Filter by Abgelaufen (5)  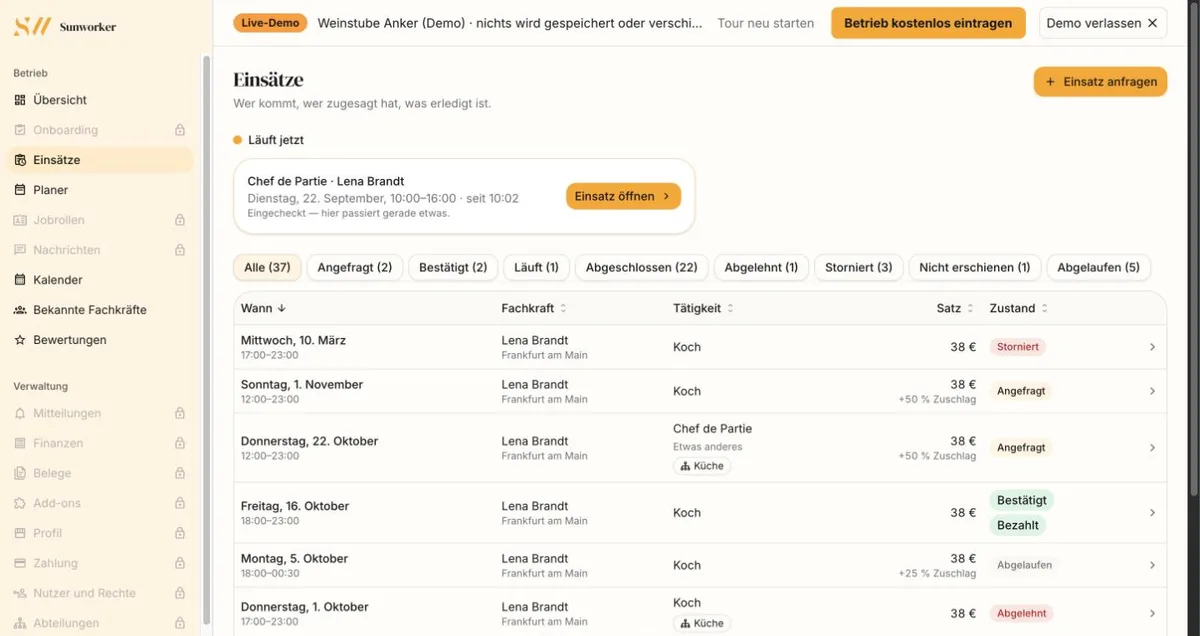point(1099,267)
